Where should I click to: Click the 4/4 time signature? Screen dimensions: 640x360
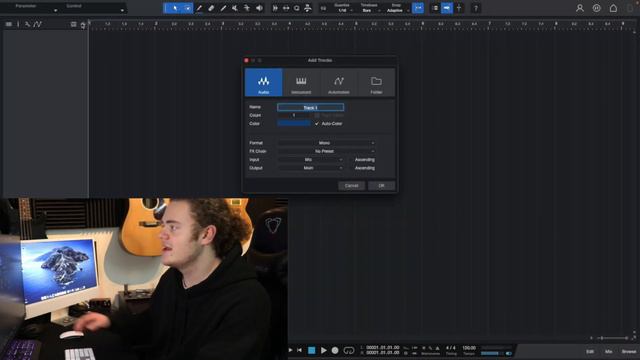coord(451,348)
